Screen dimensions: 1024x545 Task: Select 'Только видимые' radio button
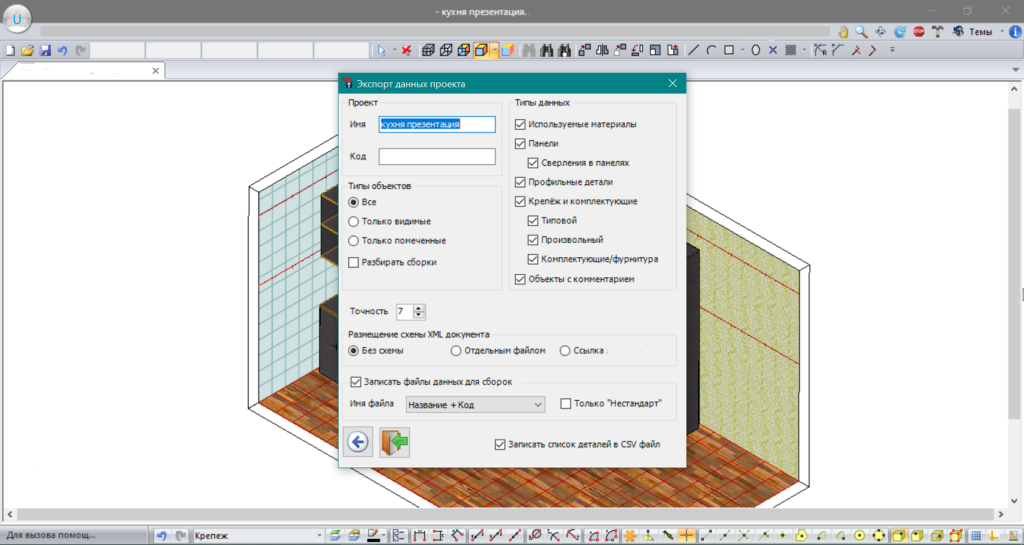point(353,221)
